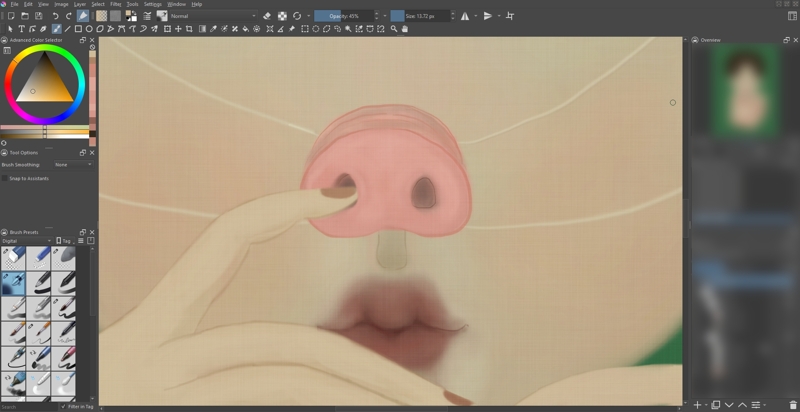Screen dimensions: 800x412
Task: Select the Move tool
Action: pos(178,29)
